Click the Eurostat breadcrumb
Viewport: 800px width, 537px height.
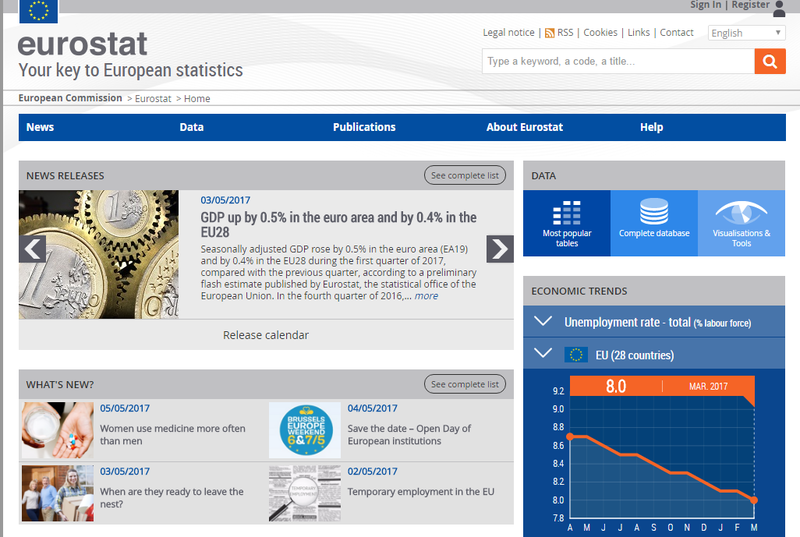pyautogui.click(x=153, y=98)
